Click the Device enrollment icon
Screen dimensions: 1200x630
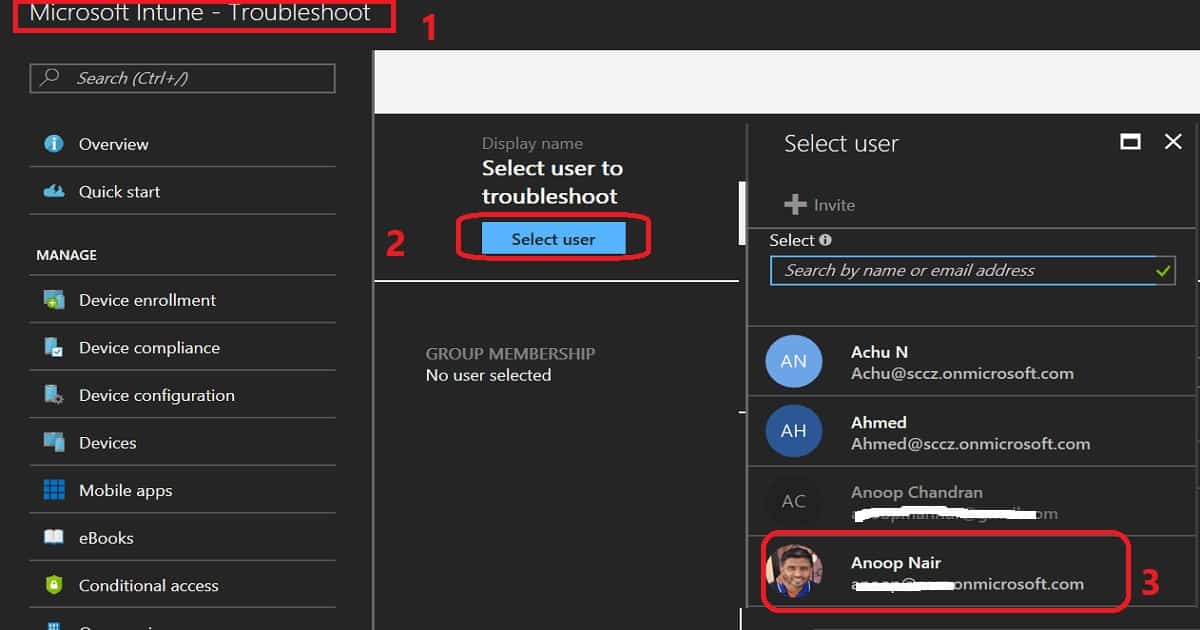coord(54,300)
